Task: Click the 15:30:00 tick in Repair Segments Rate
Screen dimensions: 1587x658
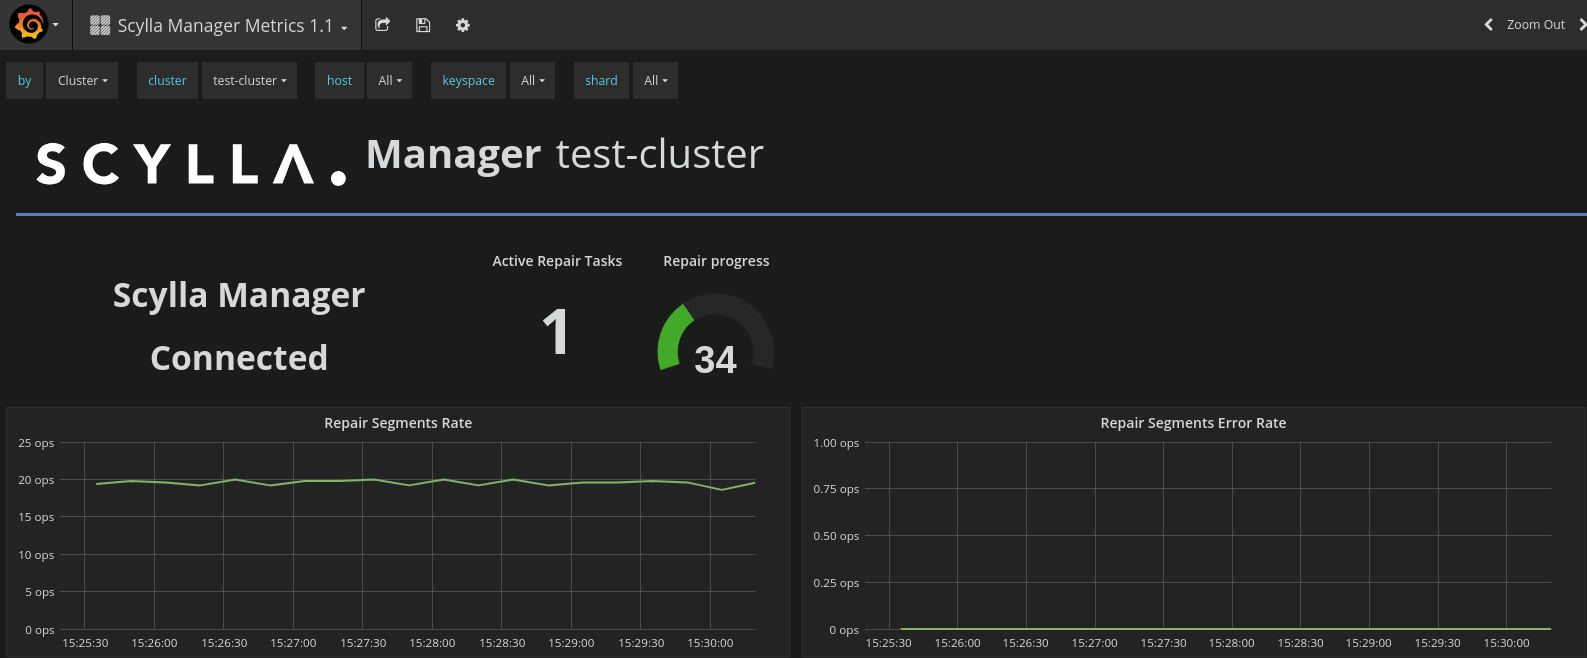Action: point(710,643)
